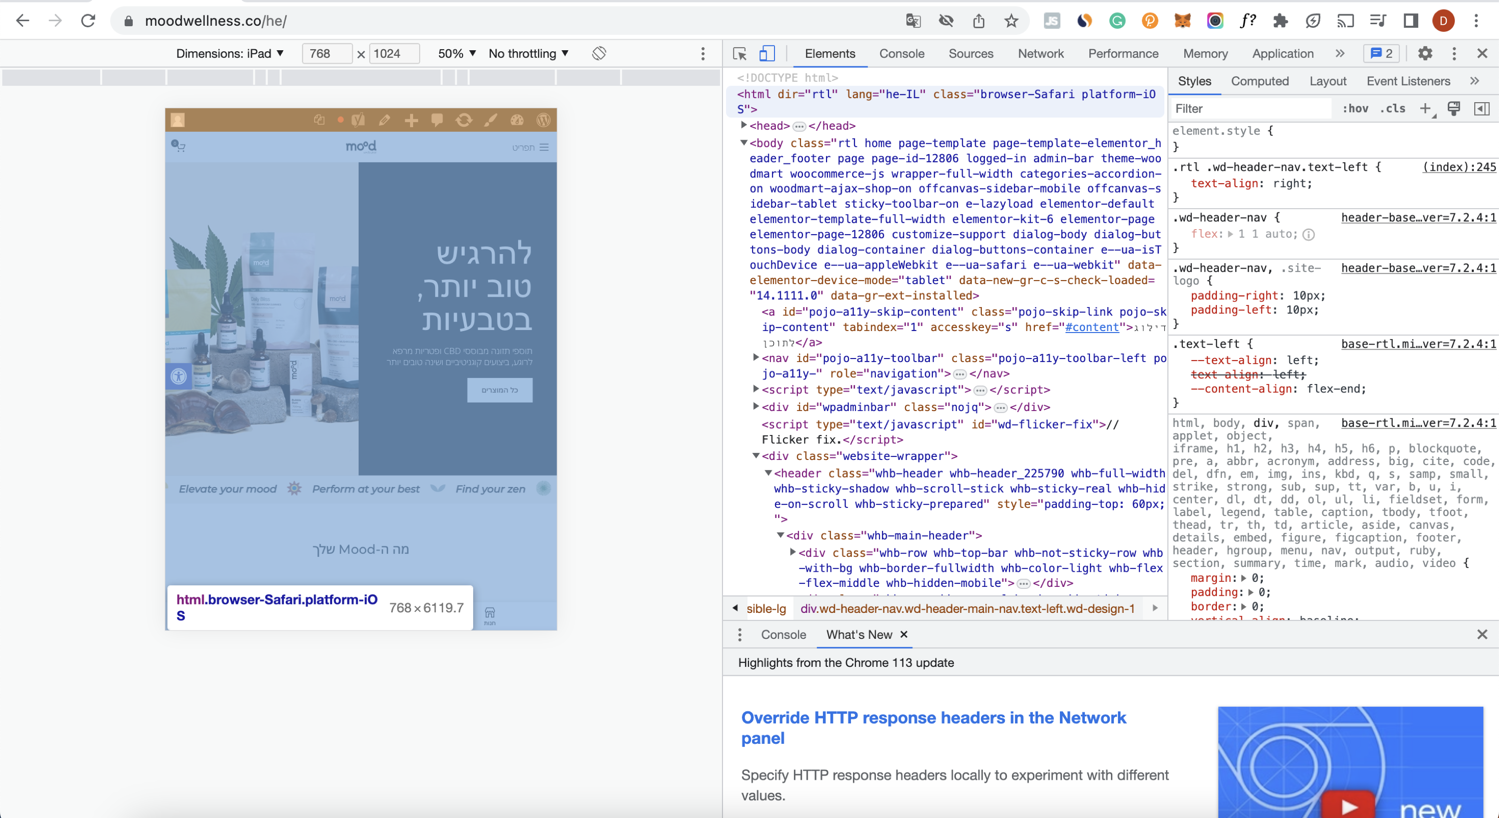Image resolution: width=1499 pixels, height=818 pixels.
Task: Open the Chrome extensions puzzle icon
Action: click(x=1280, y=21)
